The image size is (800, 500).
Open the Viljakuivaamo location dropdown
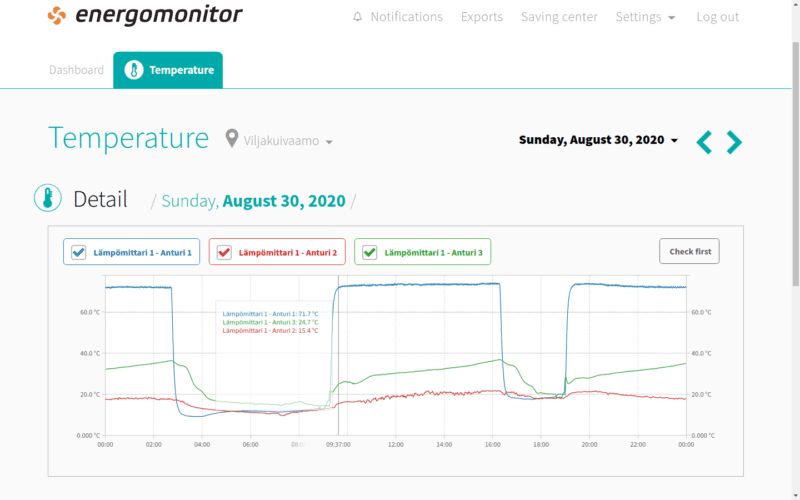pyautogui.click(x=288, y=141)
